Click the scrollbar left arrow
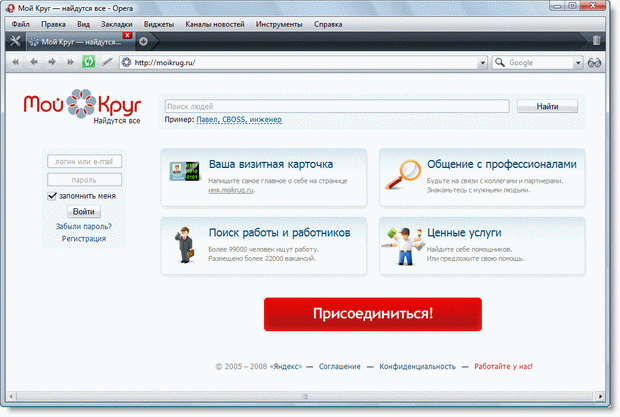 [x=11, y=396]
